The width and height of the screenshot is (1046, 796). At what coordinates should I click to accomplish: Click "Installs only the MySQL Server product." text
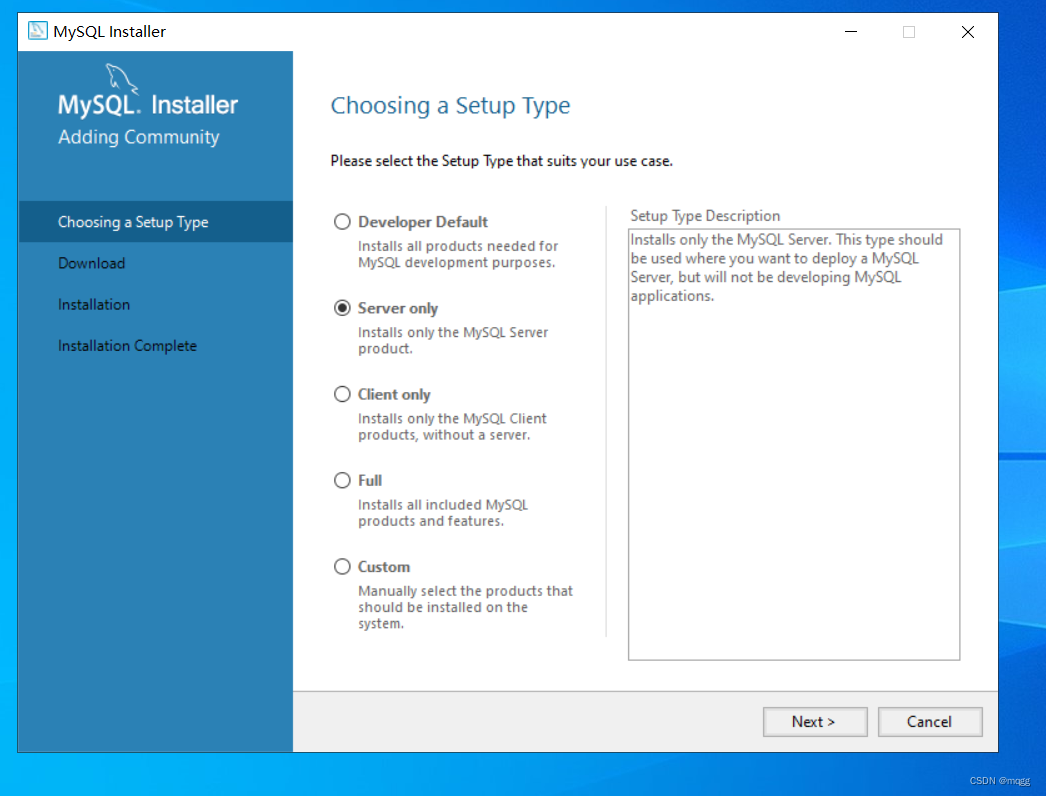click(x=453, y=340)
